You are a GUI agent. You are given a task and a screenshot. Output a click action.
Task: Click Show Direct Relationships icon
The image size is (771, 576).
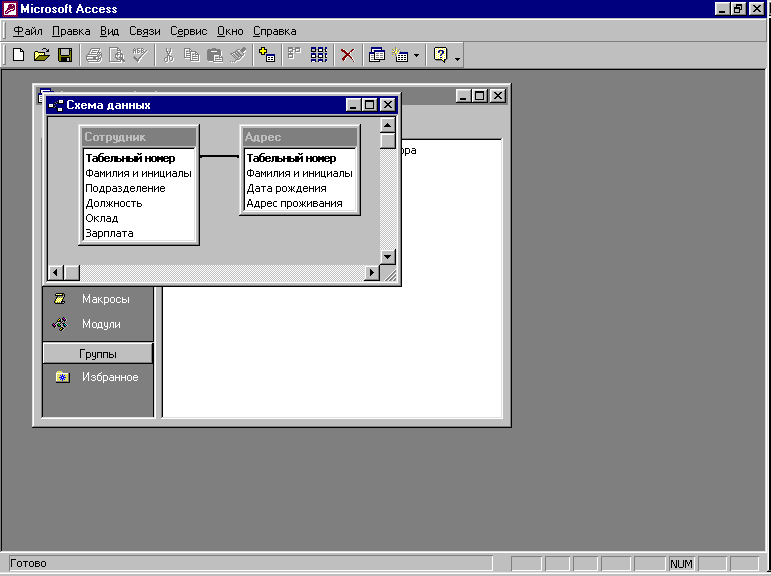(x=295, y=55)
